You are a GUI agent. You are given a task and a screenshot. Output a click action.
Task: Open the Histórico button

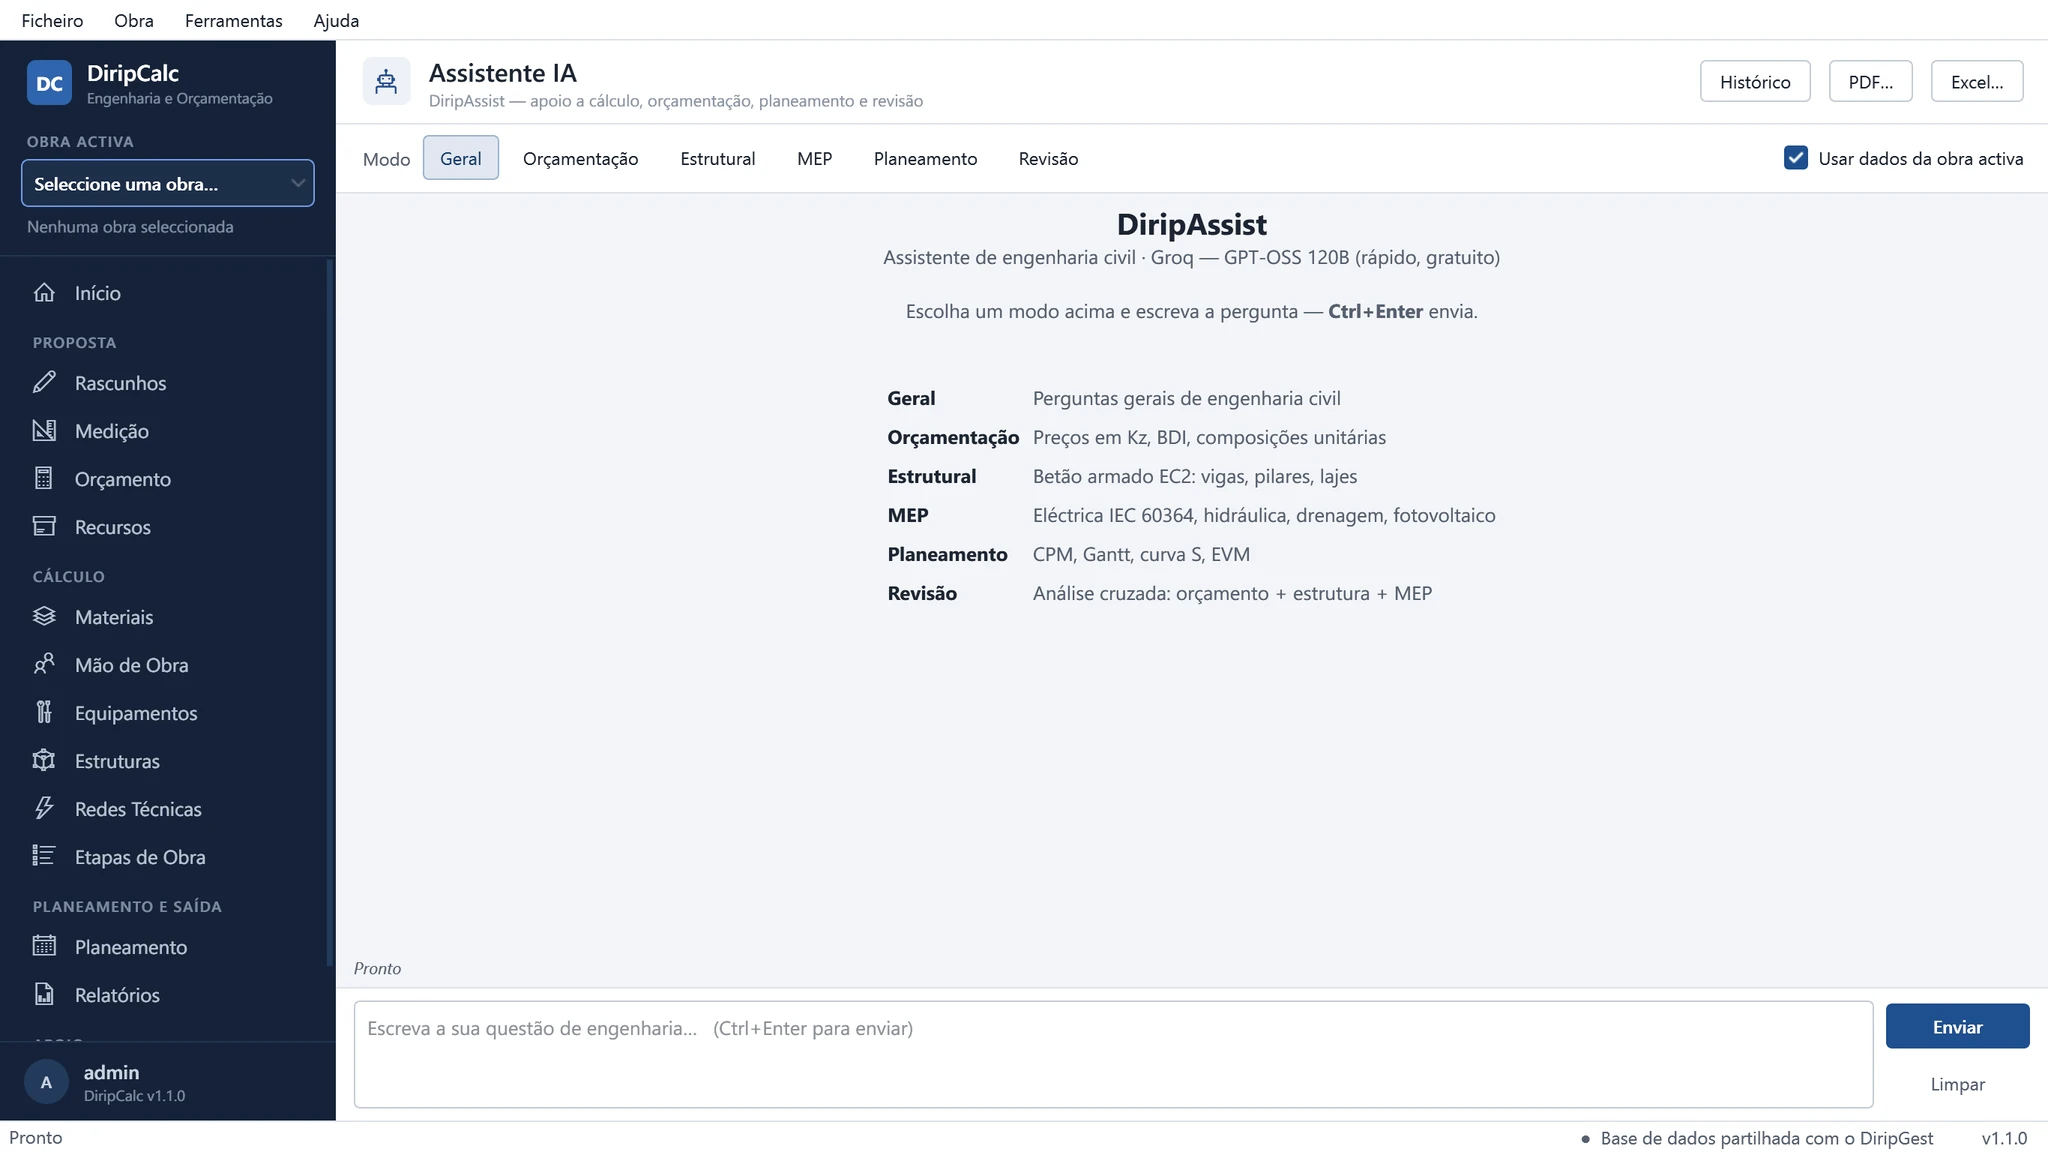tap(1755, 82)
